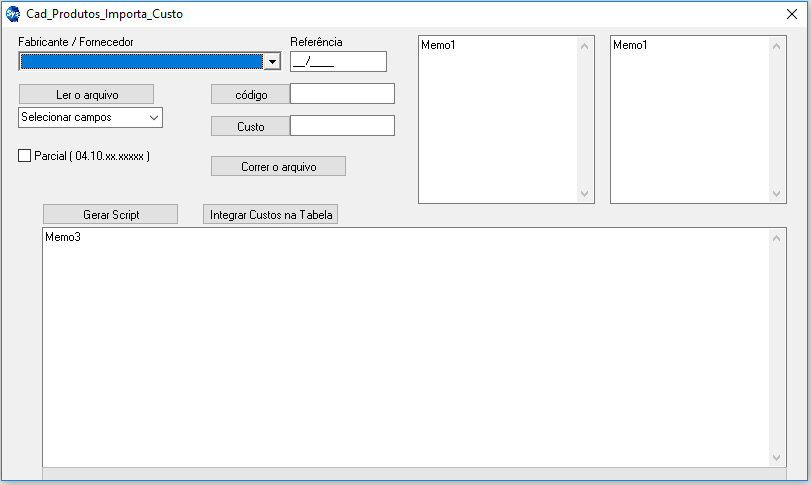The width and height of the screenshot is (811, 485).
Task: Focus the text field beside código
Action: click(342, 94)
